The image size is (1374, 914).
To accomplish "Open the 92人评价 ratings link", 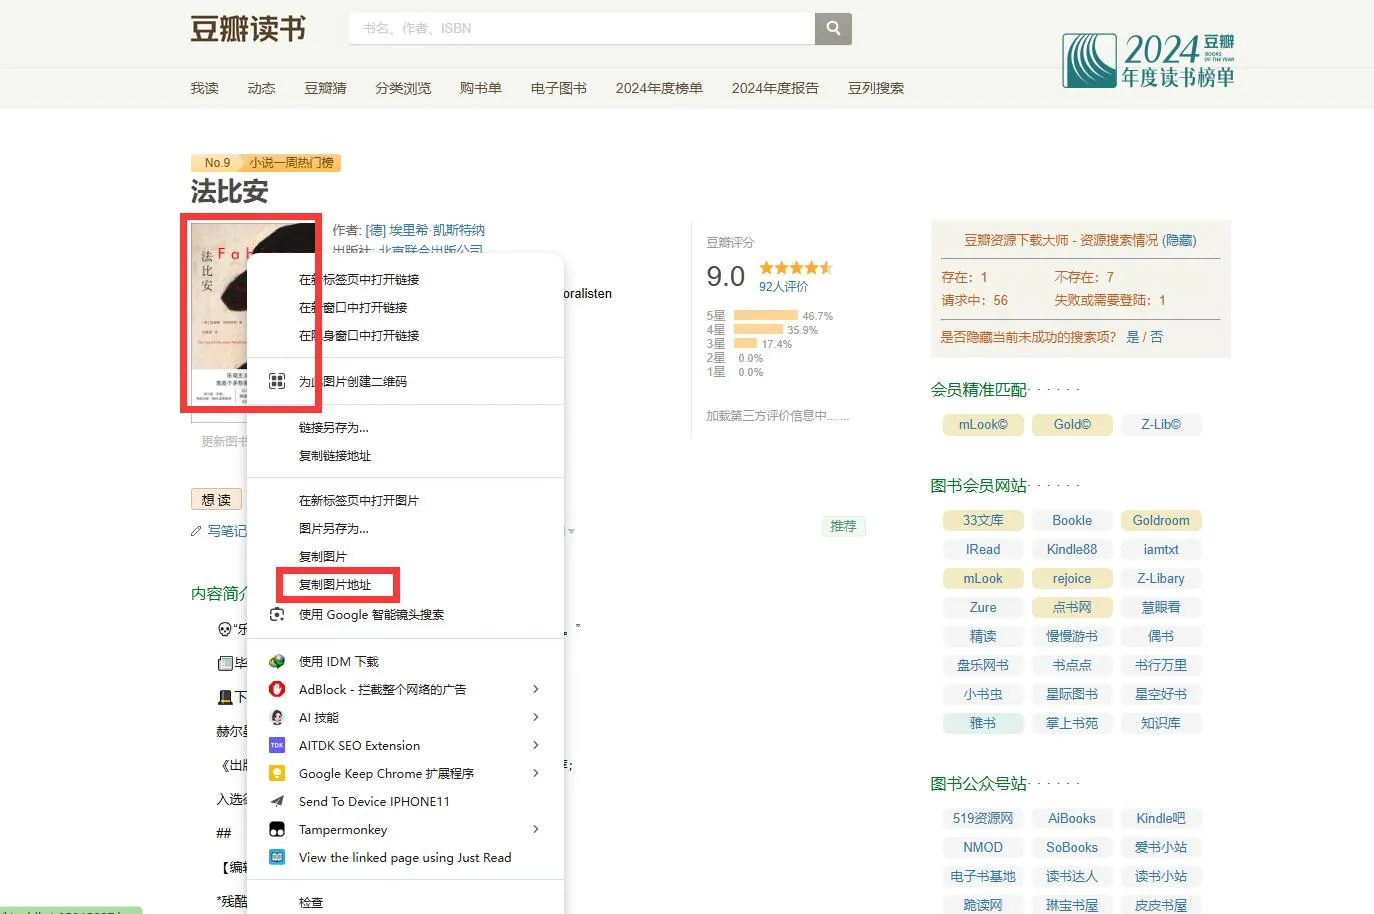I will [783, 286].
